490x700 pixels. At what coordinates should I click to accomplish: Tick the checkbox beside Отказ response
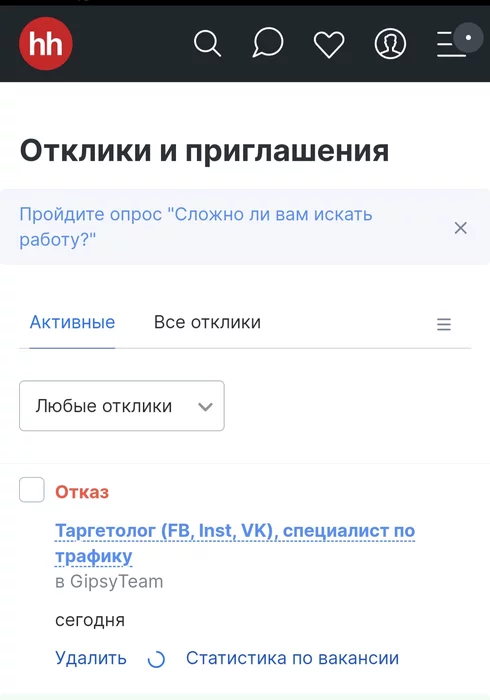click(x=32, y=490)
